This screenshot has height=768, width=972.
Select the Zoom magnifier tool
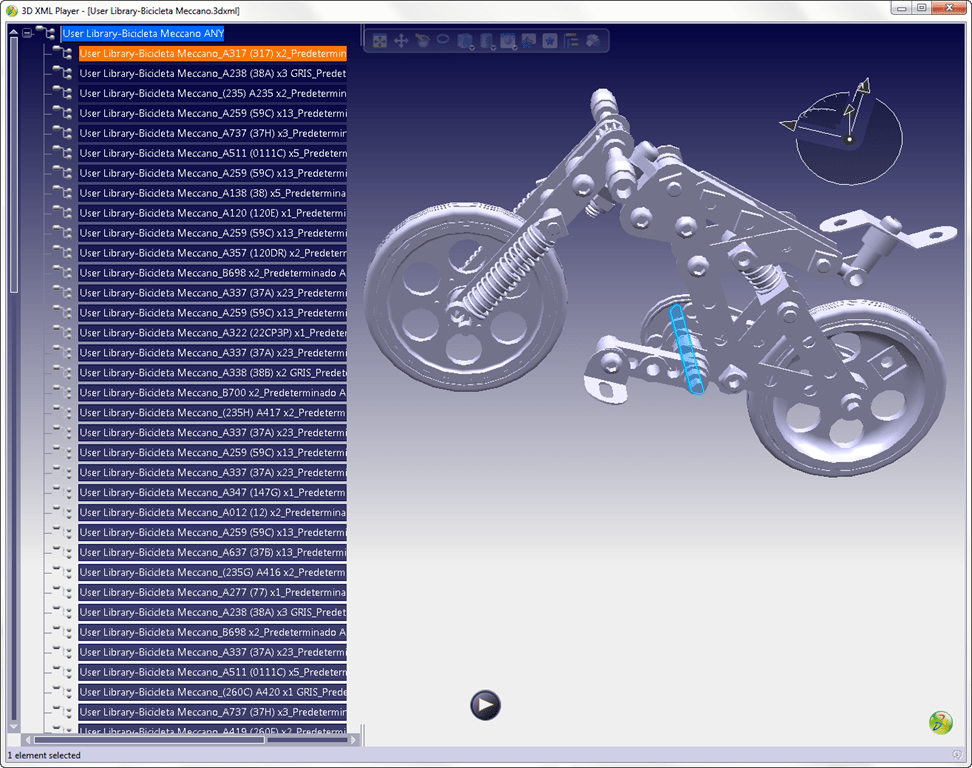click(443, 41)
